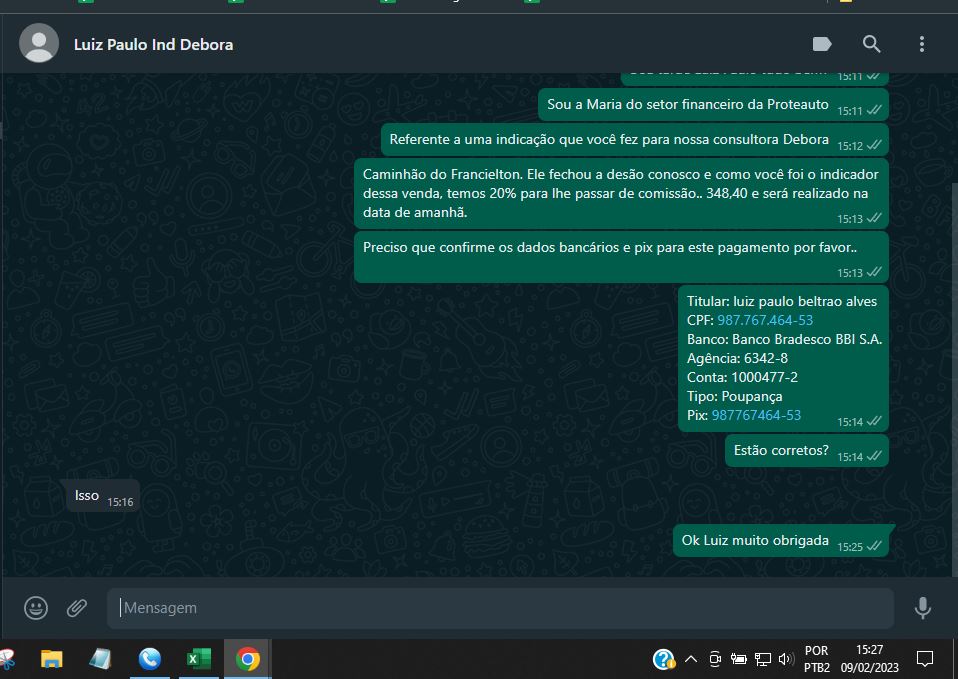This screenshot has width=958, height=679.
Task: Open the three-dot chat options menu
Action: 921,44
